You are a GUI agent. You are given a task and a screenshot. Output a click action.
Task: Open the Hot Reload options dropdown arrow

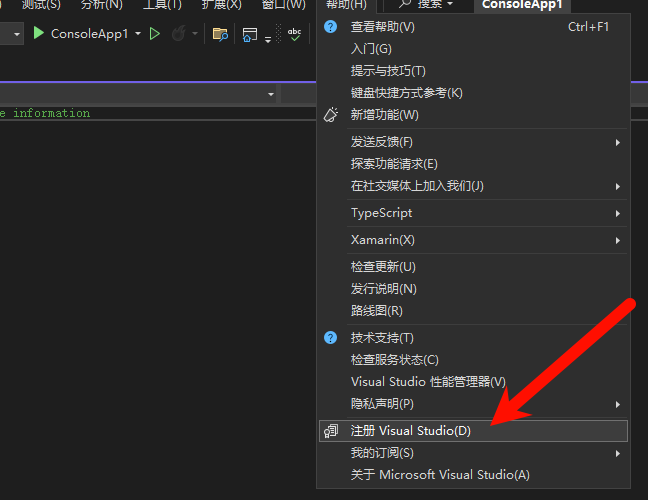pos(195,33)
